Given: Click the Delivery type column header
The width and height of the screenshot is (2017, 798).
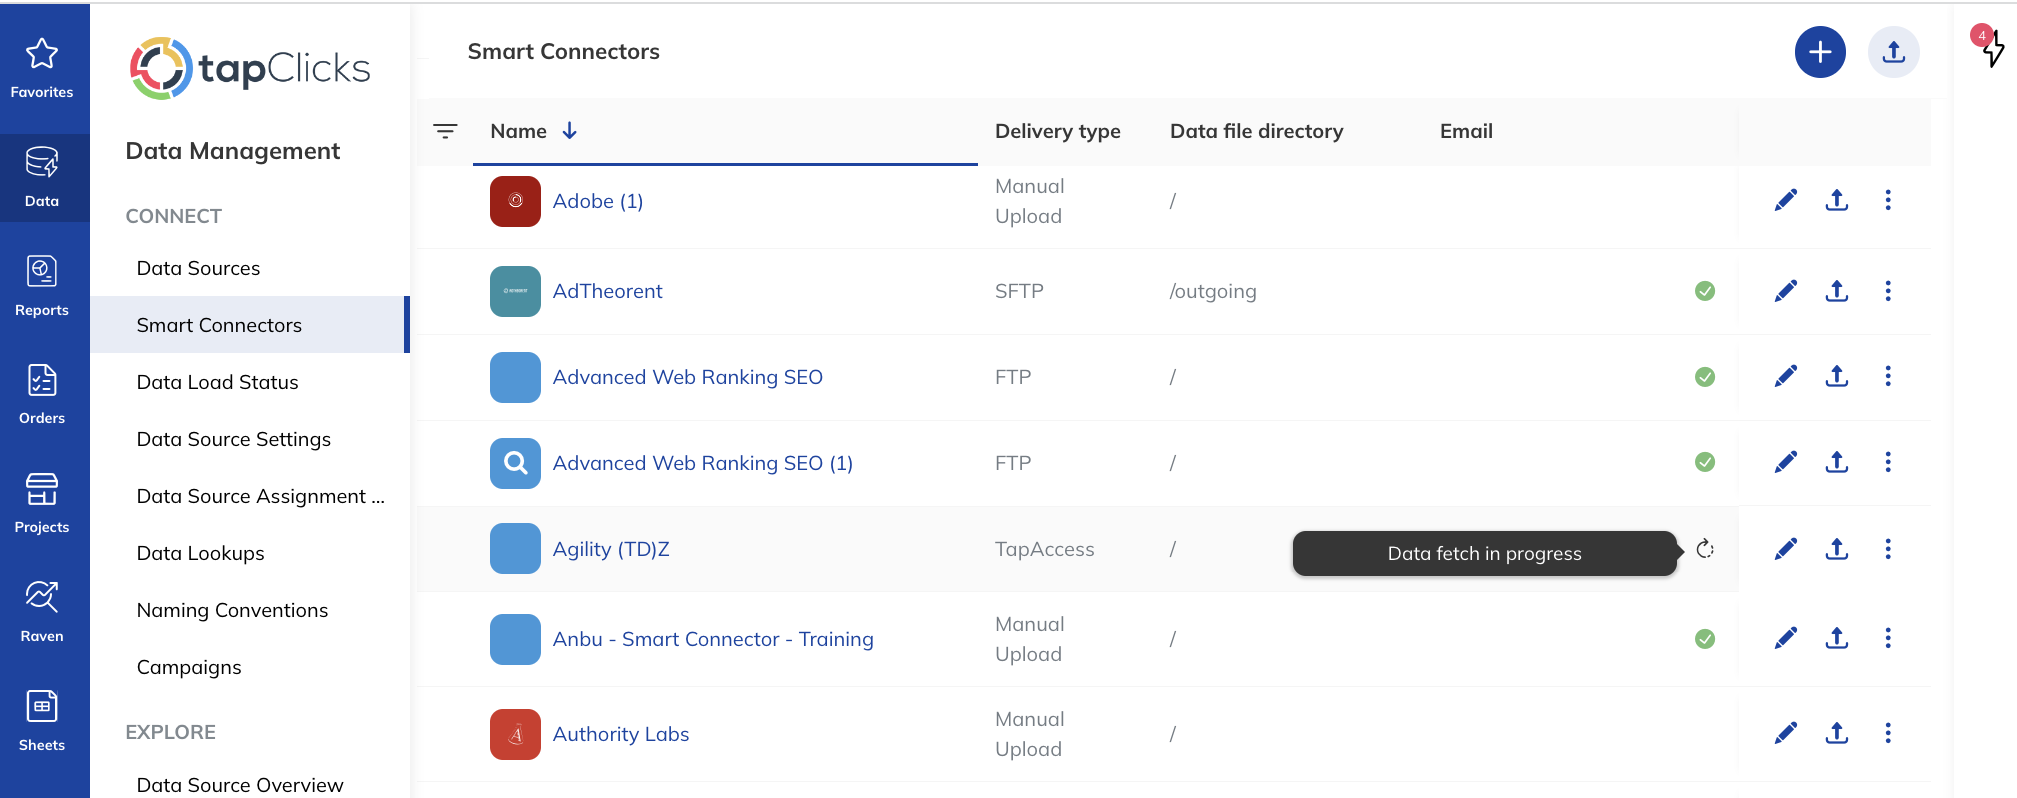Looking at the screenshot, I should [1058, 131].
